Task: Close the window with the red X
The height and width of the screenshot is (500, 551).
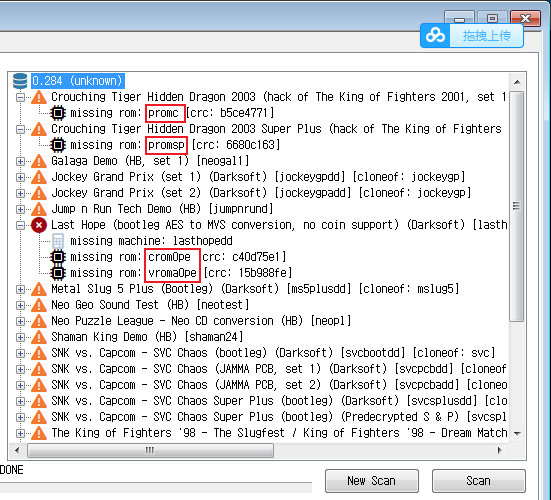Action: point(525,18)
